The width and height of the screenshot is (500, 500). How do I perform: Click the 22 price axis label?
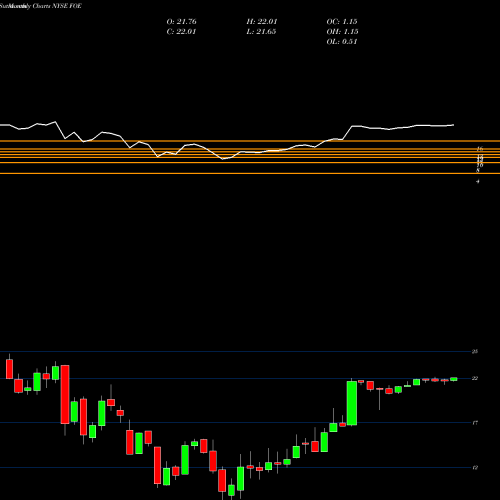(475, 378)
